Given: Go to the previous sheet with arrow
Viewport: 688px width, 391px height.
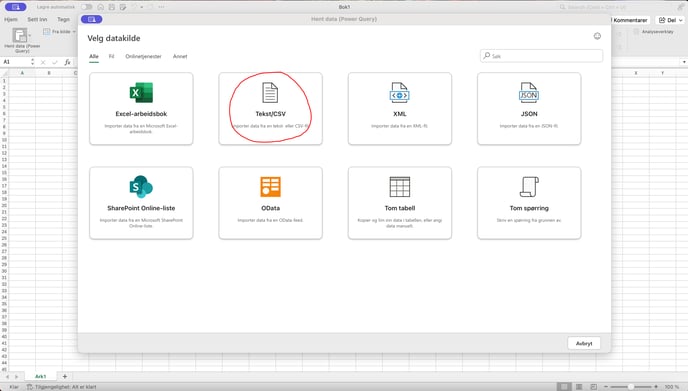Looking at the screenshot, I should coord(7,377).
